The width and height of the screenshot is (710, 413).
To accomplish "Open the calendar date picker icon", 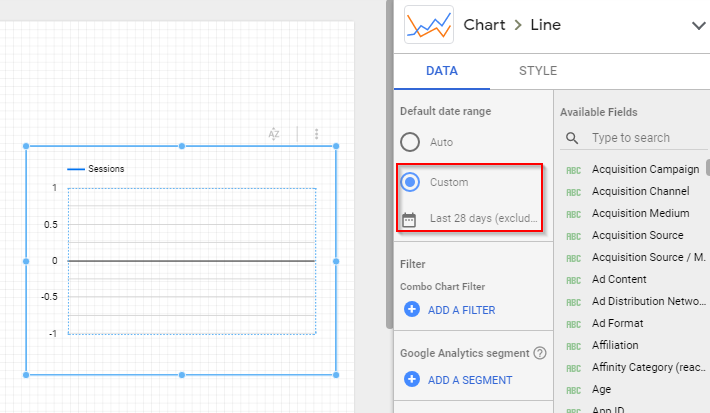I will (x=409, y=219).
